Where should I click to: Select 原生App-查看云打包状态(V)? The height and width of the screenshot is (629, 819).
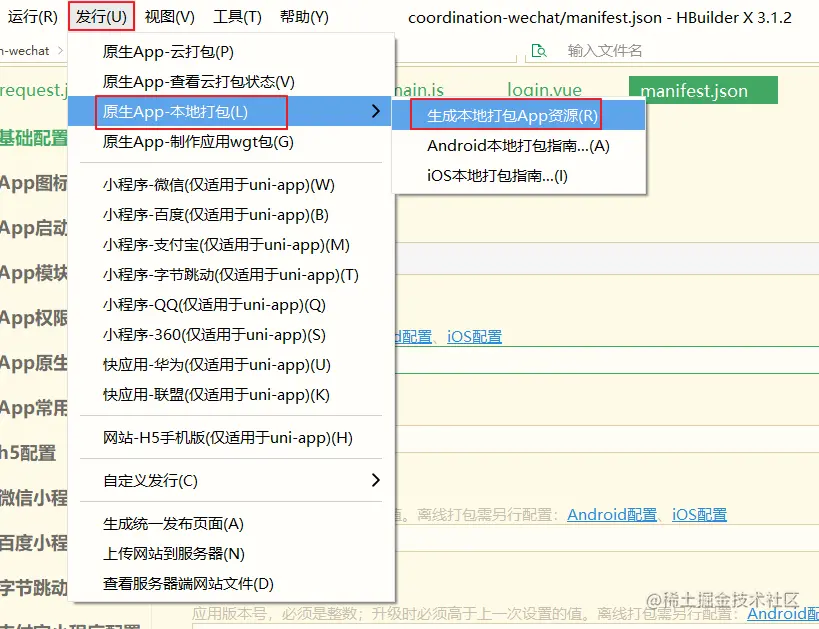point(231,81)
